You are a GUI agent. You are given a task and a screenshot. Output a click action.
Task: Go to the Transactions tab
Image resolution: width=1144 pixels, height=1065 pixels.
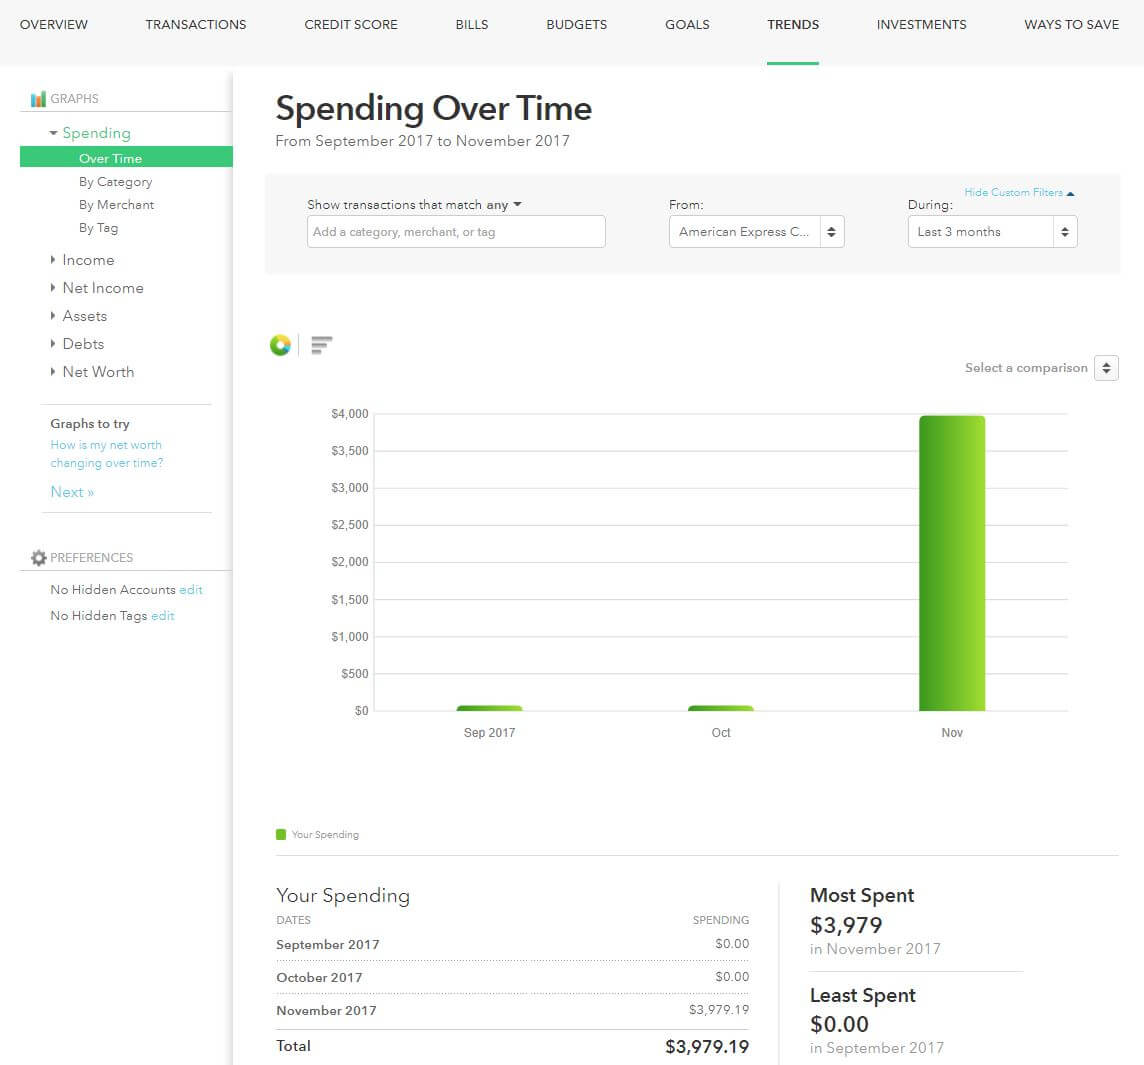point(196,24)
